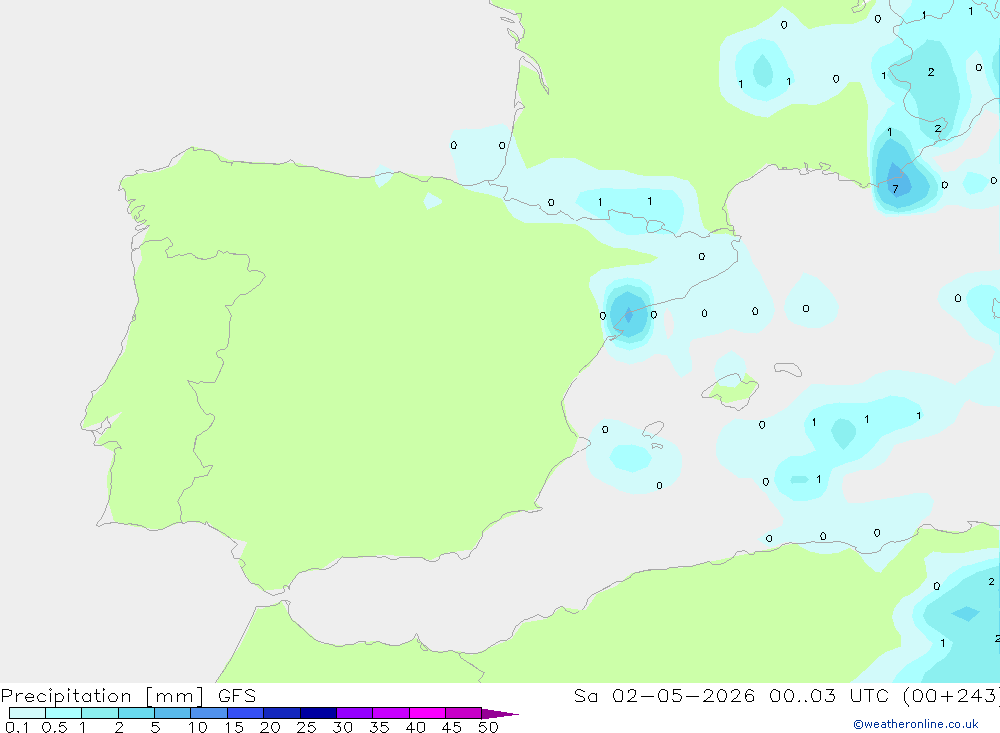The image size is (1000, 733).
Task: Click the '40' legend scale label
Action: pos(416,727)
